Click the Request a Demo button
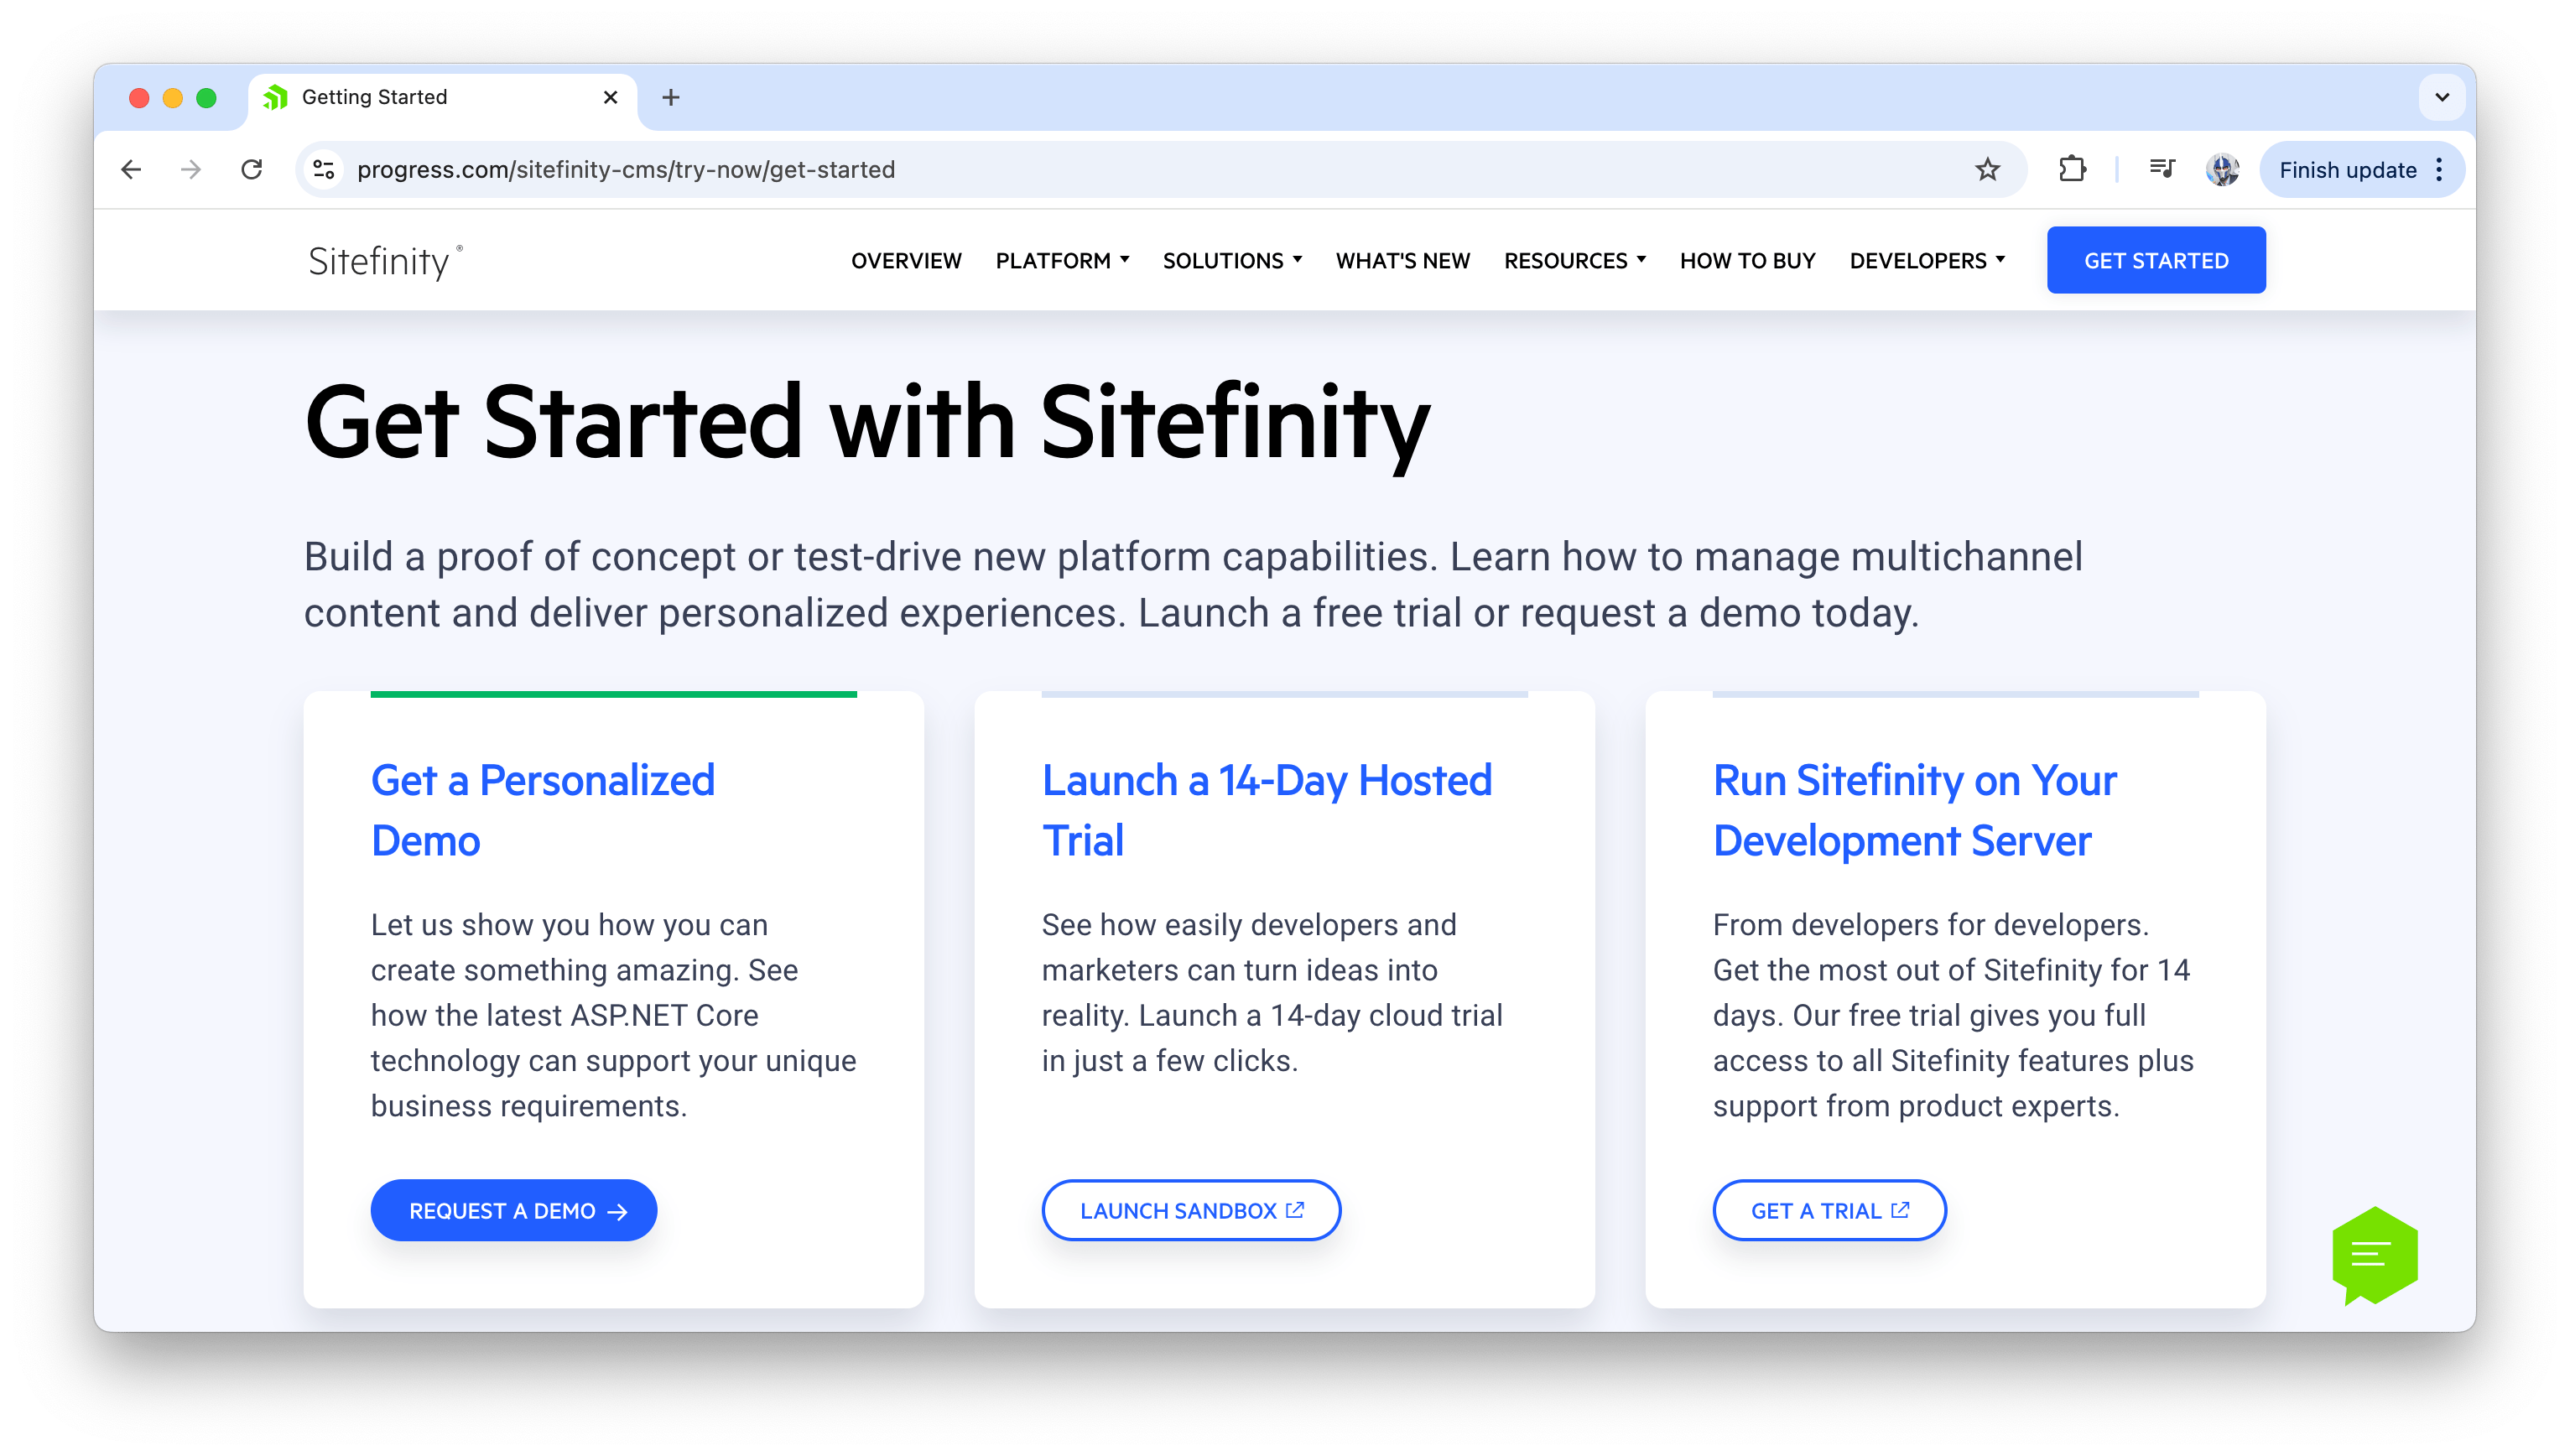The width and height of the screenshot is (2570, 1456). coord(514,1210)
